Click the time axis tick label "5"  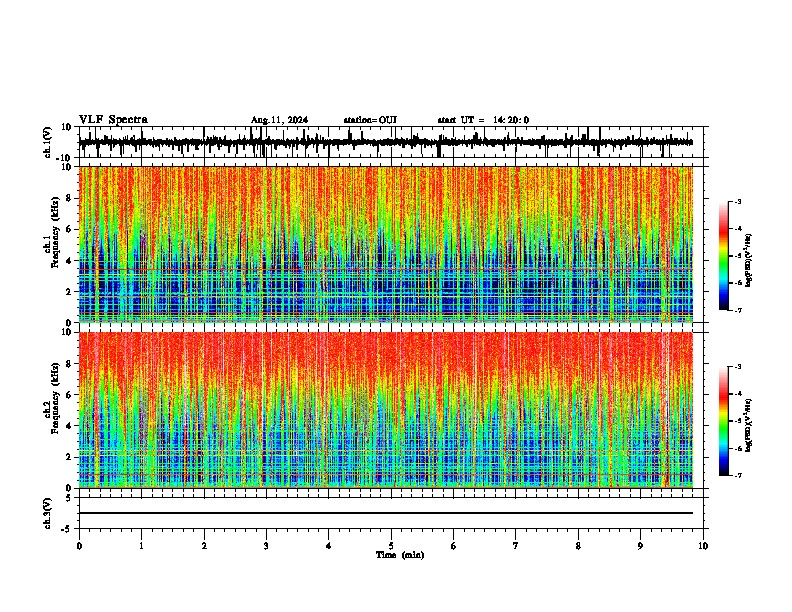391,546
